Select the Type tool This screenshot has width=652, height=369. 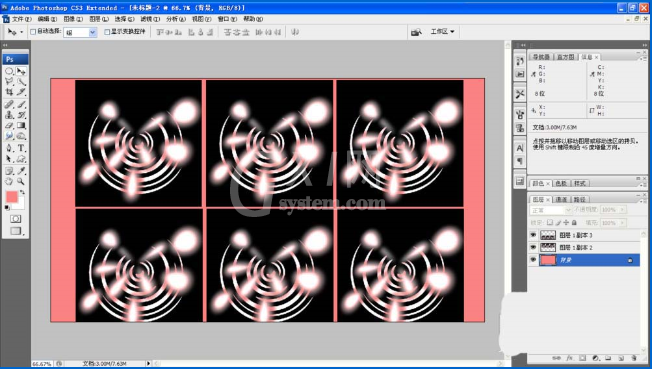21,148
